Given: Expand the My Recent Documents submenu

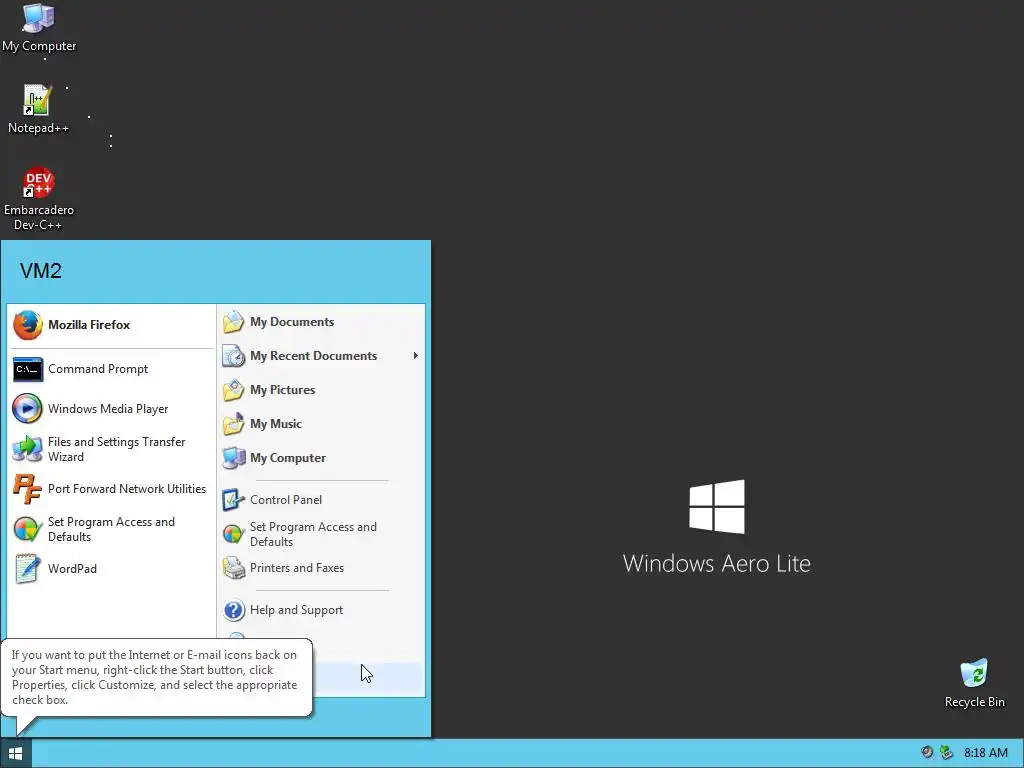Looking at the screenshot, I should 321,356.
